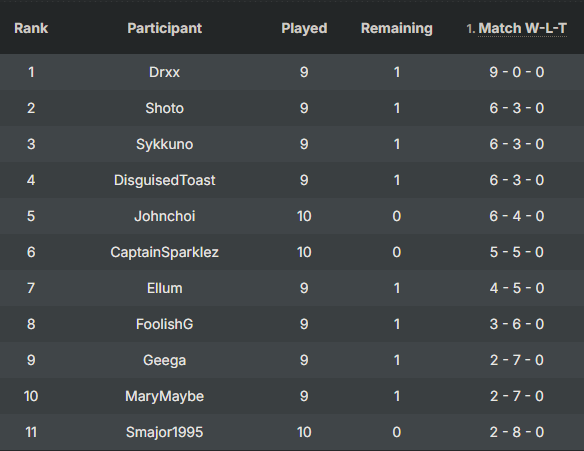Open Sykkuno's participant entry

tap(165, 144)
